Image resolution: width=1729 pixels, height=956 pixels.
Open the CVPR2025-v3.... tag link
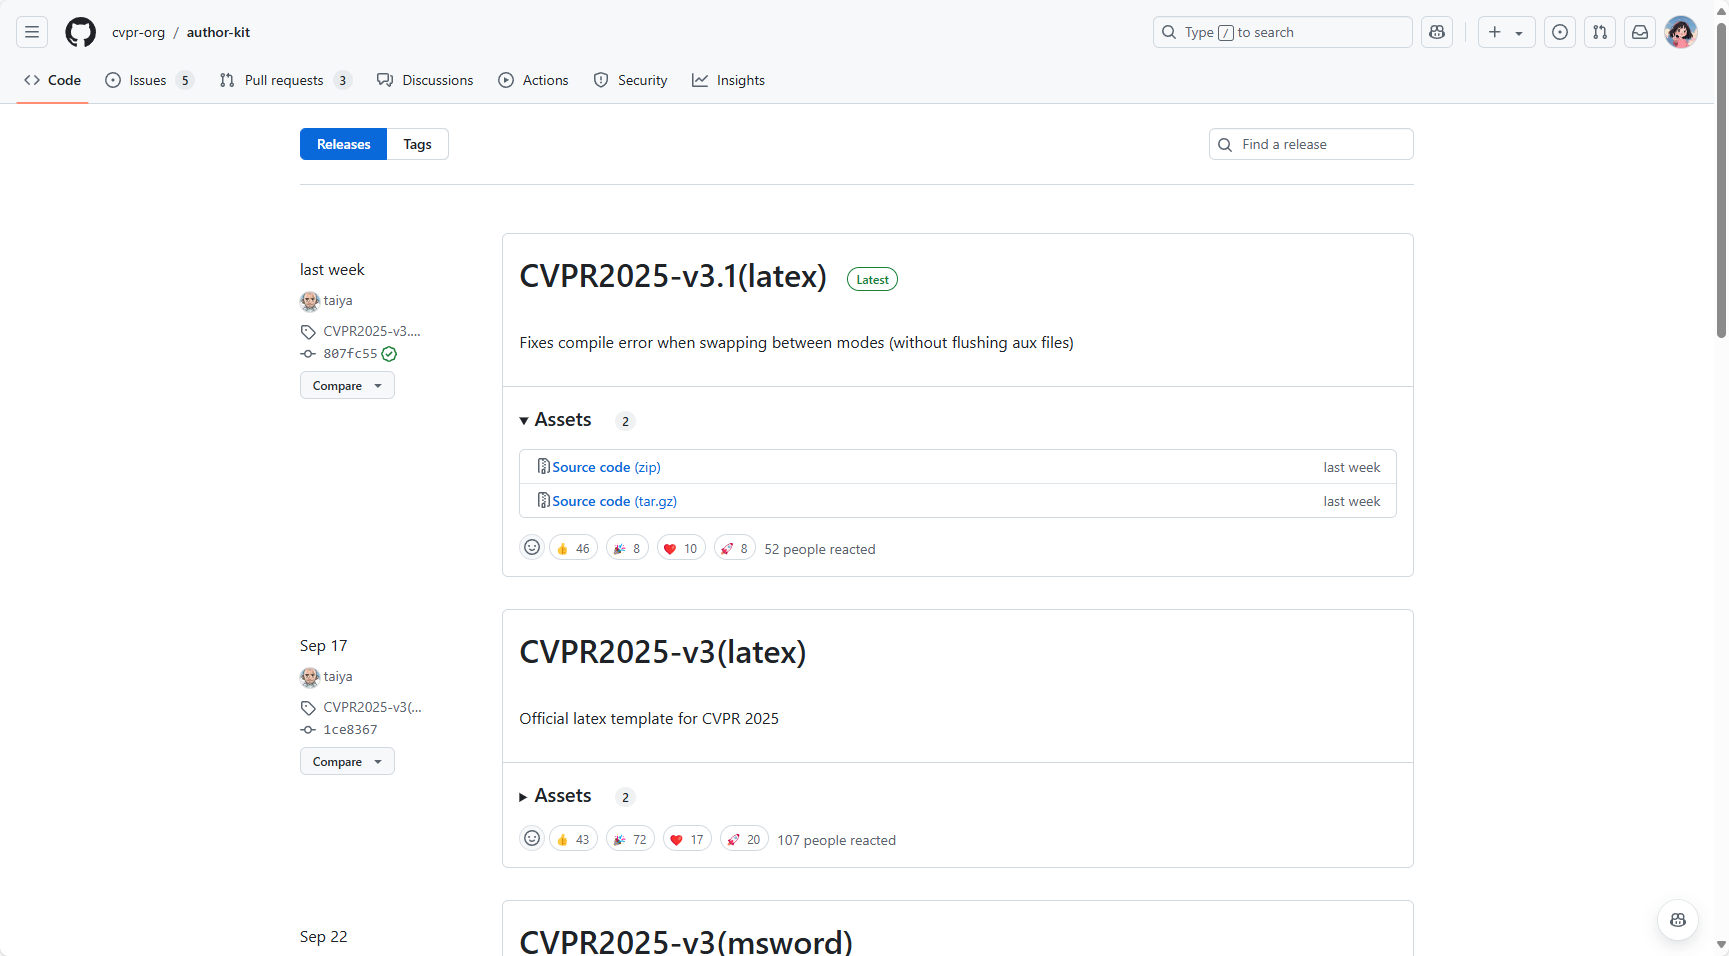[371, 331]
